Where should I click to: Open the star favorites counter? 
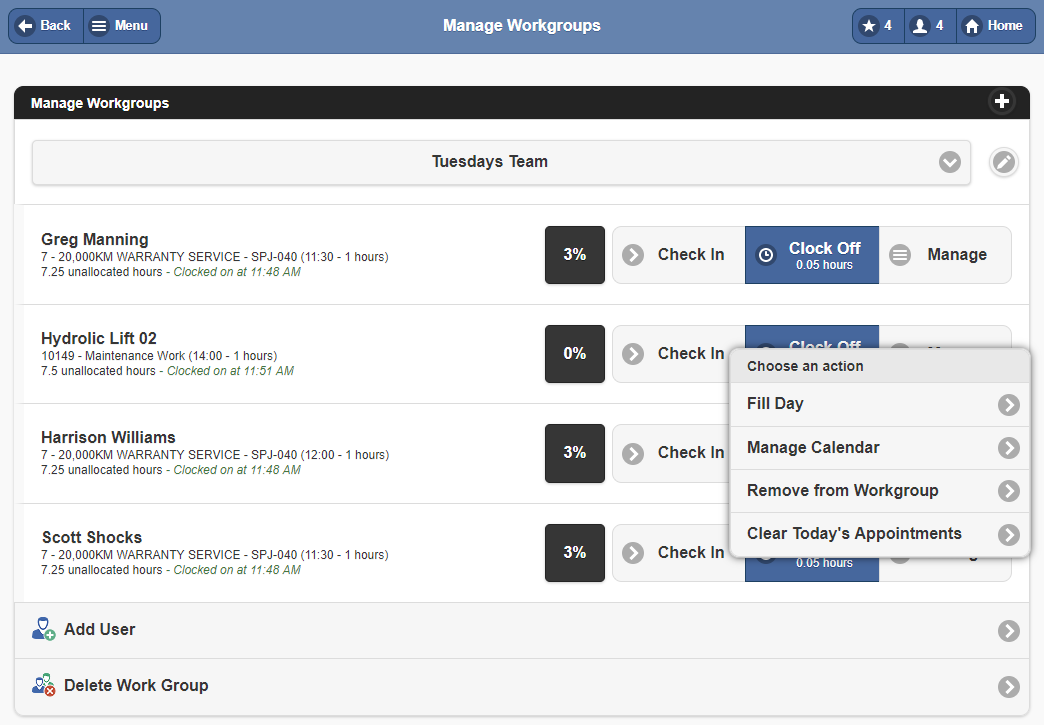878,26
